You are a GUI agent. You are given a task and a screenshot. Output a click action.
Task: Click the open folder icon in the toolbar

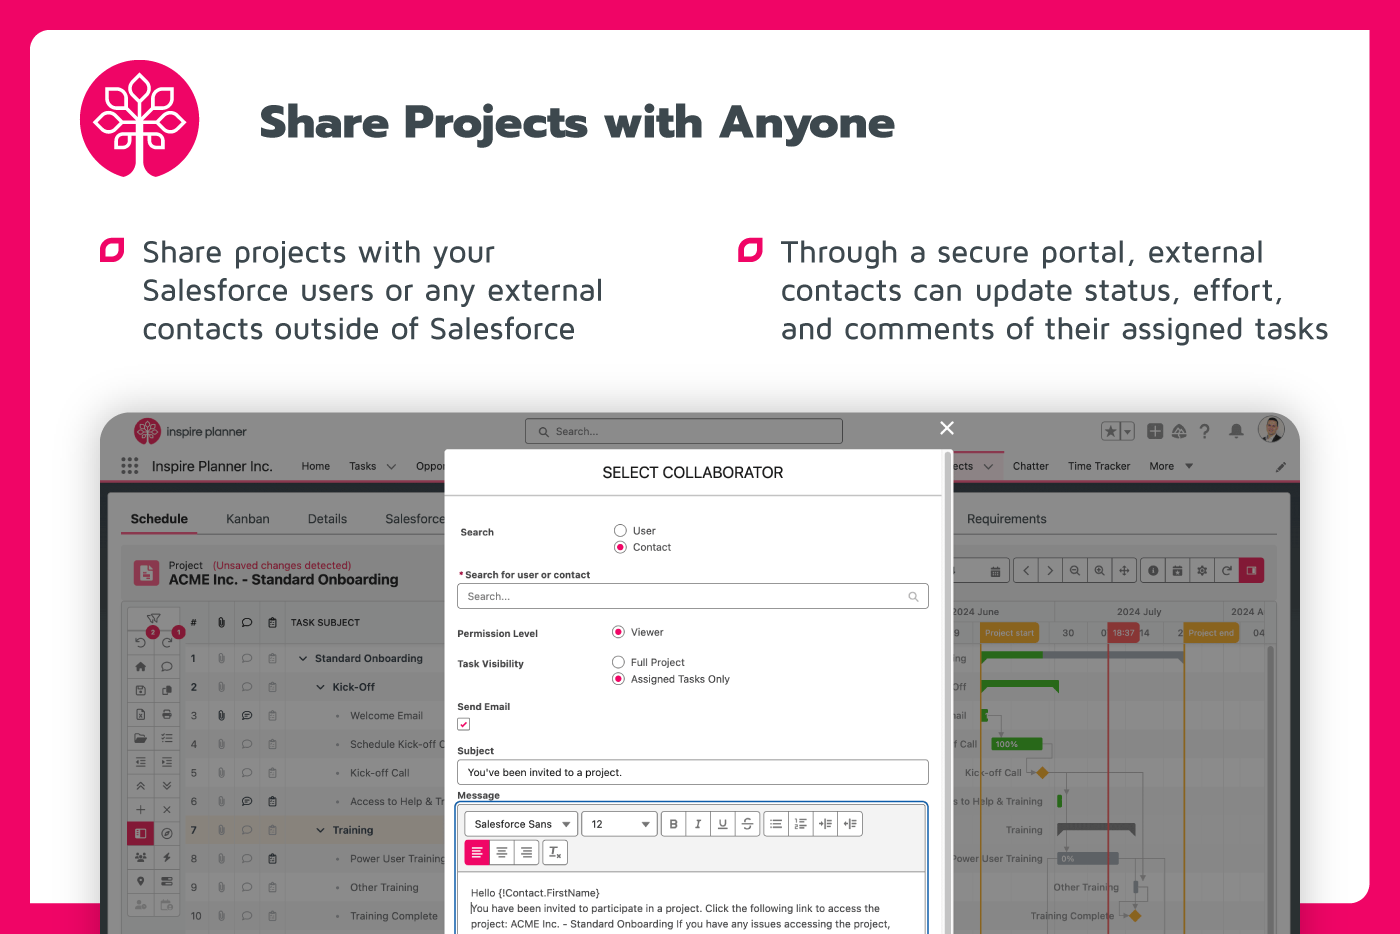pos(141,738)
